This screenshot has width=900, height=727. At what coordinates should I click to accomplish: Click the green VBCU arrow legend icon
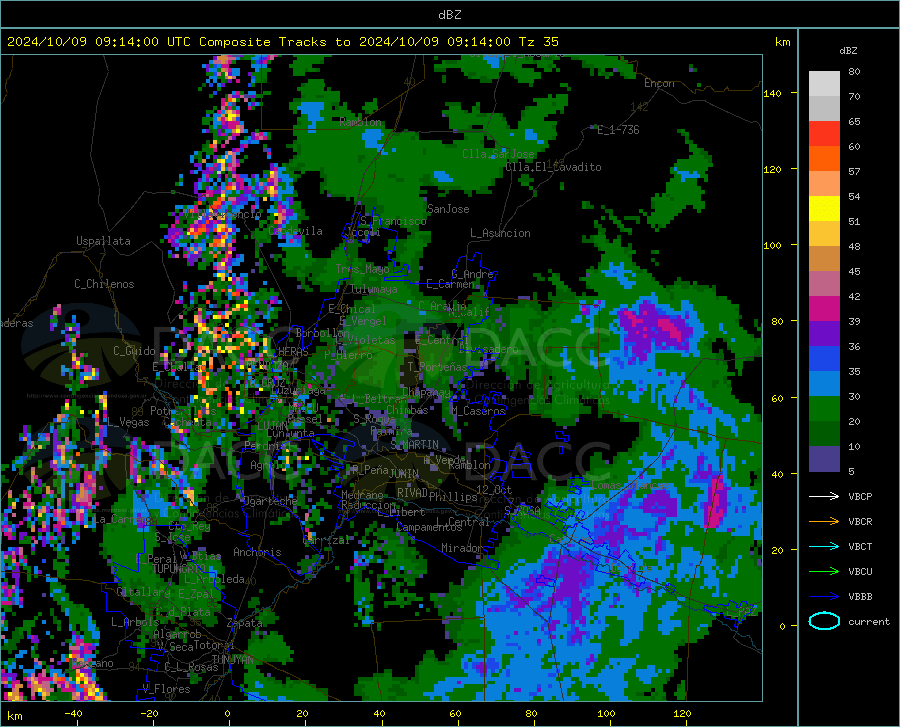click(824, 572)
